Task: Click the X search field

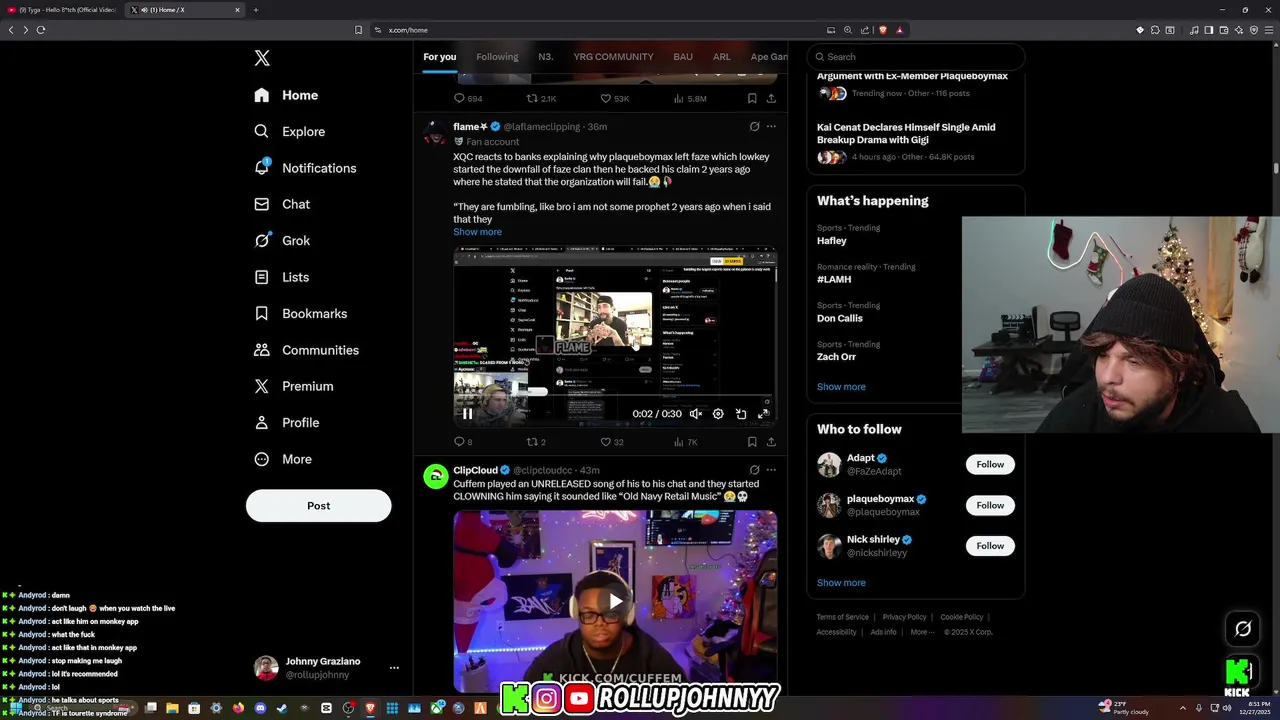Action: coord(916,57)
